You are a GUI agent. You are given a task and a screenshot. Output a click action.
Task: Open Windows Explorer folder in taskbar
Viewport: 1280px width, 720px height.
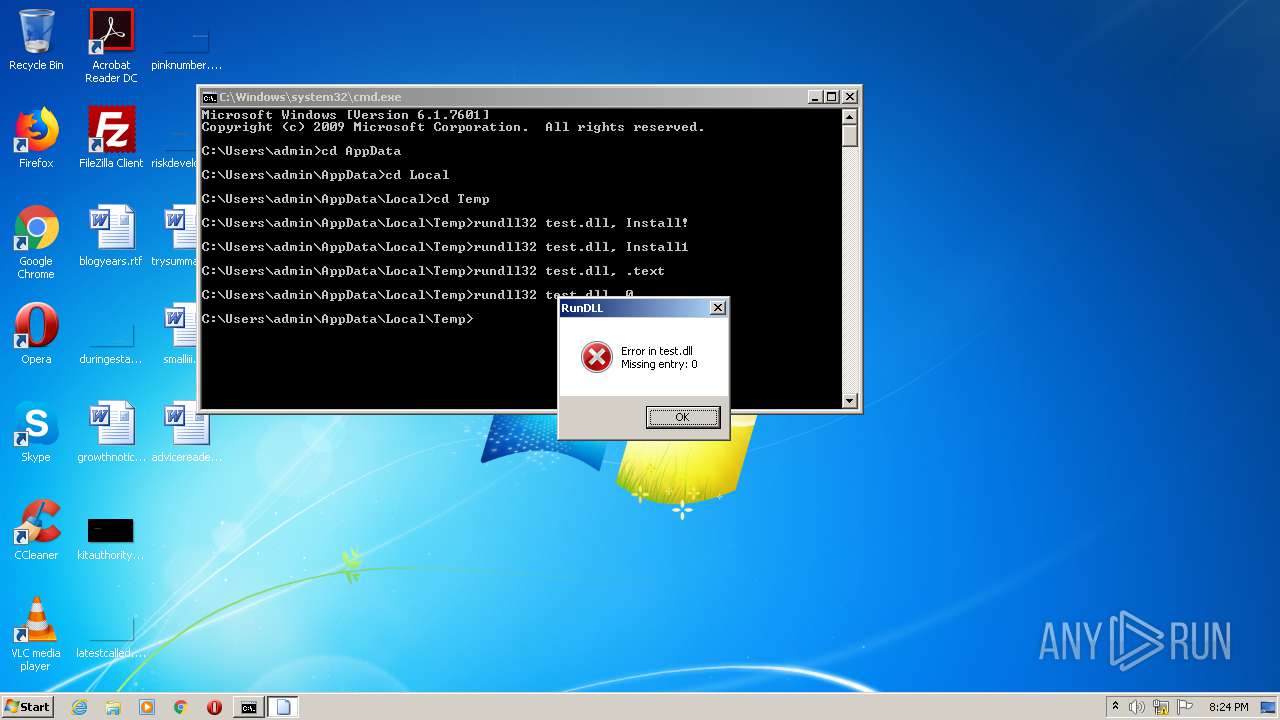[113, 707]
